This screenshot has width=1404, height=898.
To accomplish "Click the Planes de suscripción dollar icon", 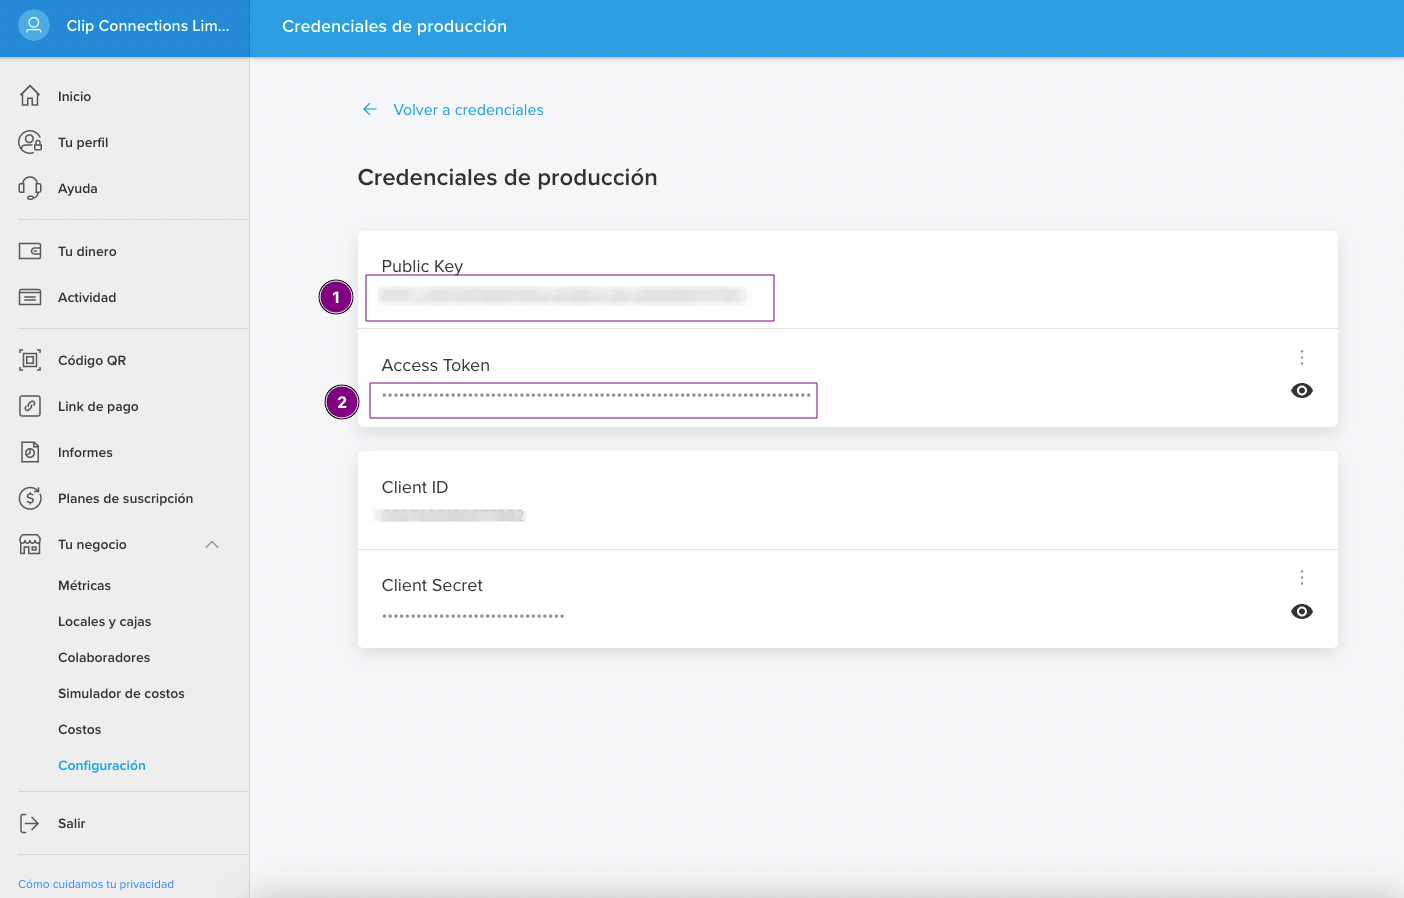I will [30, 498].
